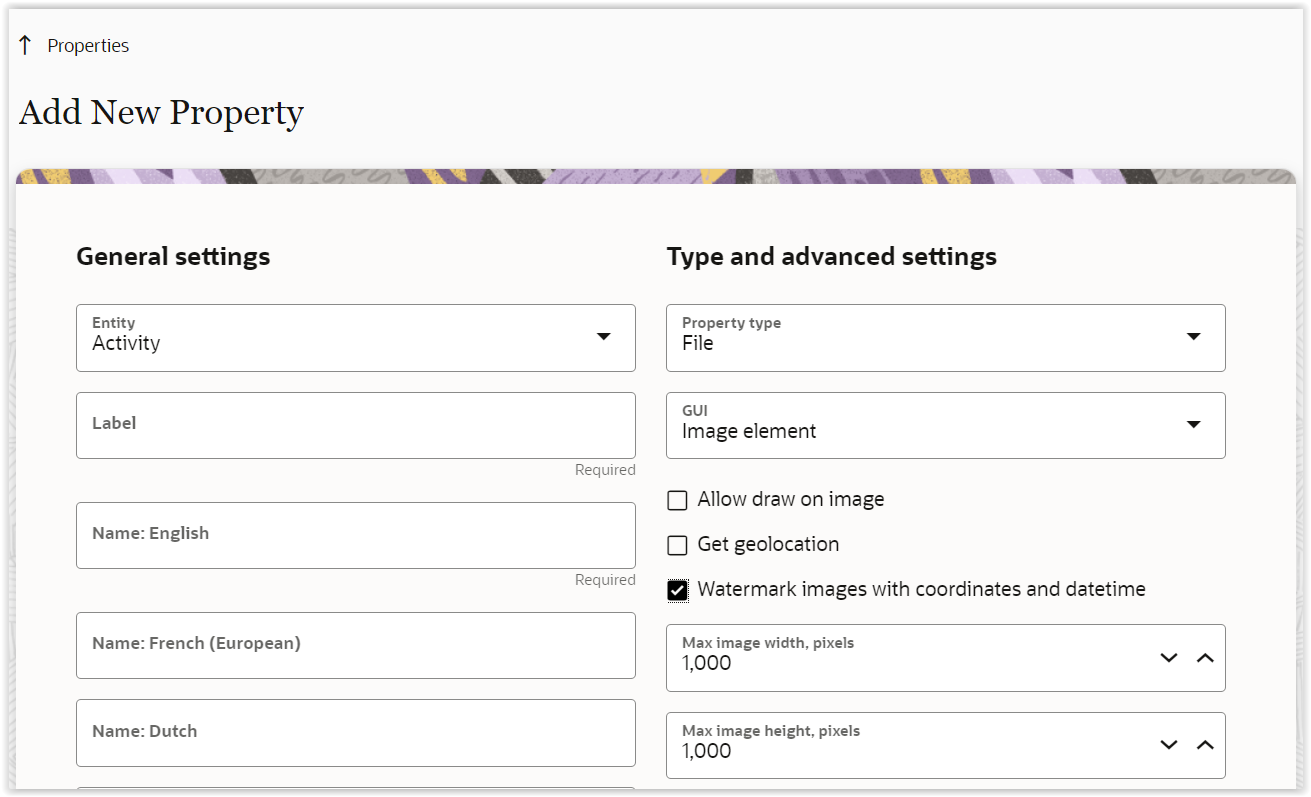Increase Max image height with up chevron
Screen dimensions: 1311x797
1205,745
